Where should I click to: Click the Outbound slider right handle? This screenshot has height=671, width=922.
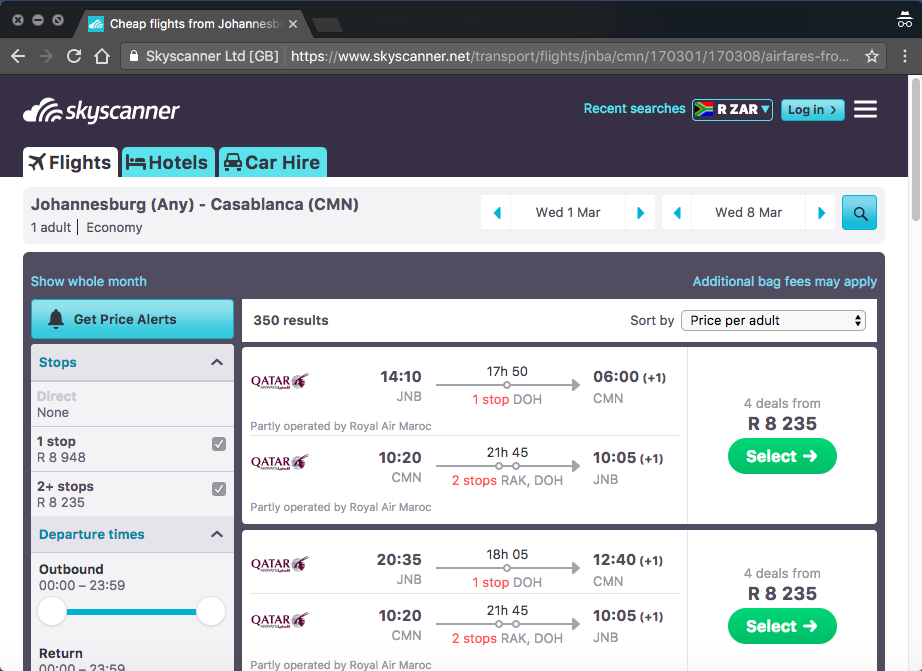pyautogui.click(x=211, y=612)
